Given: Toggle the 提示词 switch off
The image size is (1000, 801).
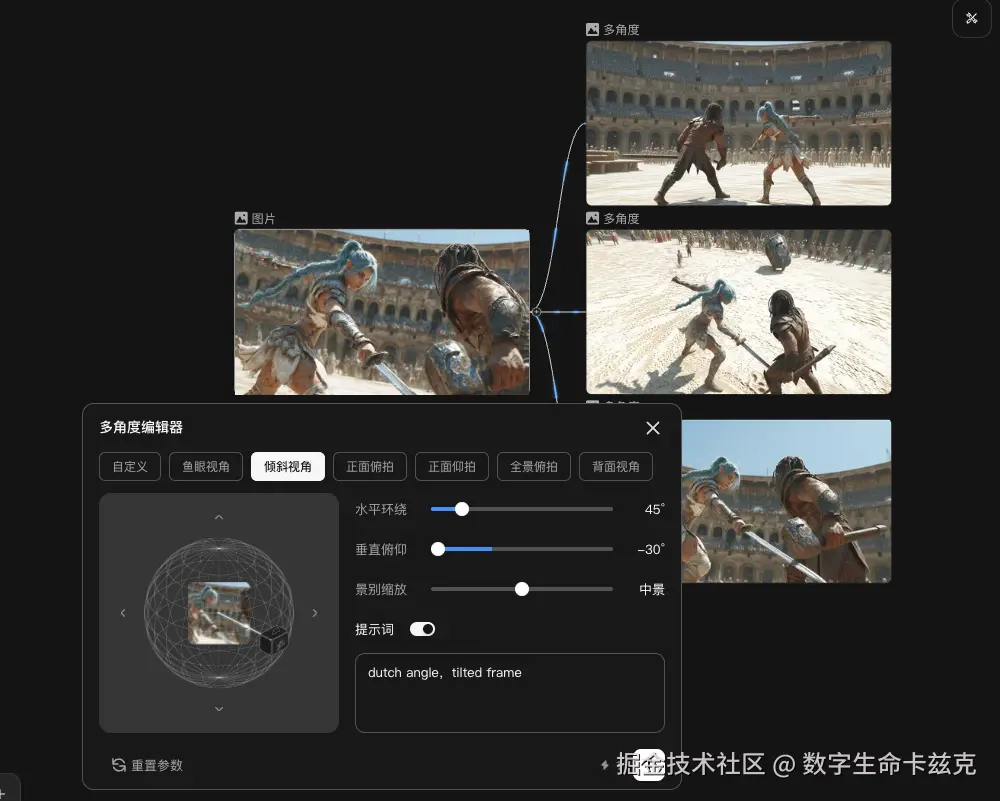Looking at the screenshot, I should (422, 629).
